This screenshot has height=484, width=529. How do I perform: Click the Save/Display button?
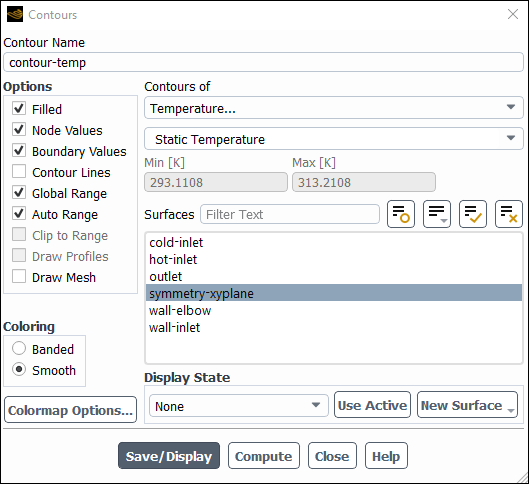[x=169, y=456]
